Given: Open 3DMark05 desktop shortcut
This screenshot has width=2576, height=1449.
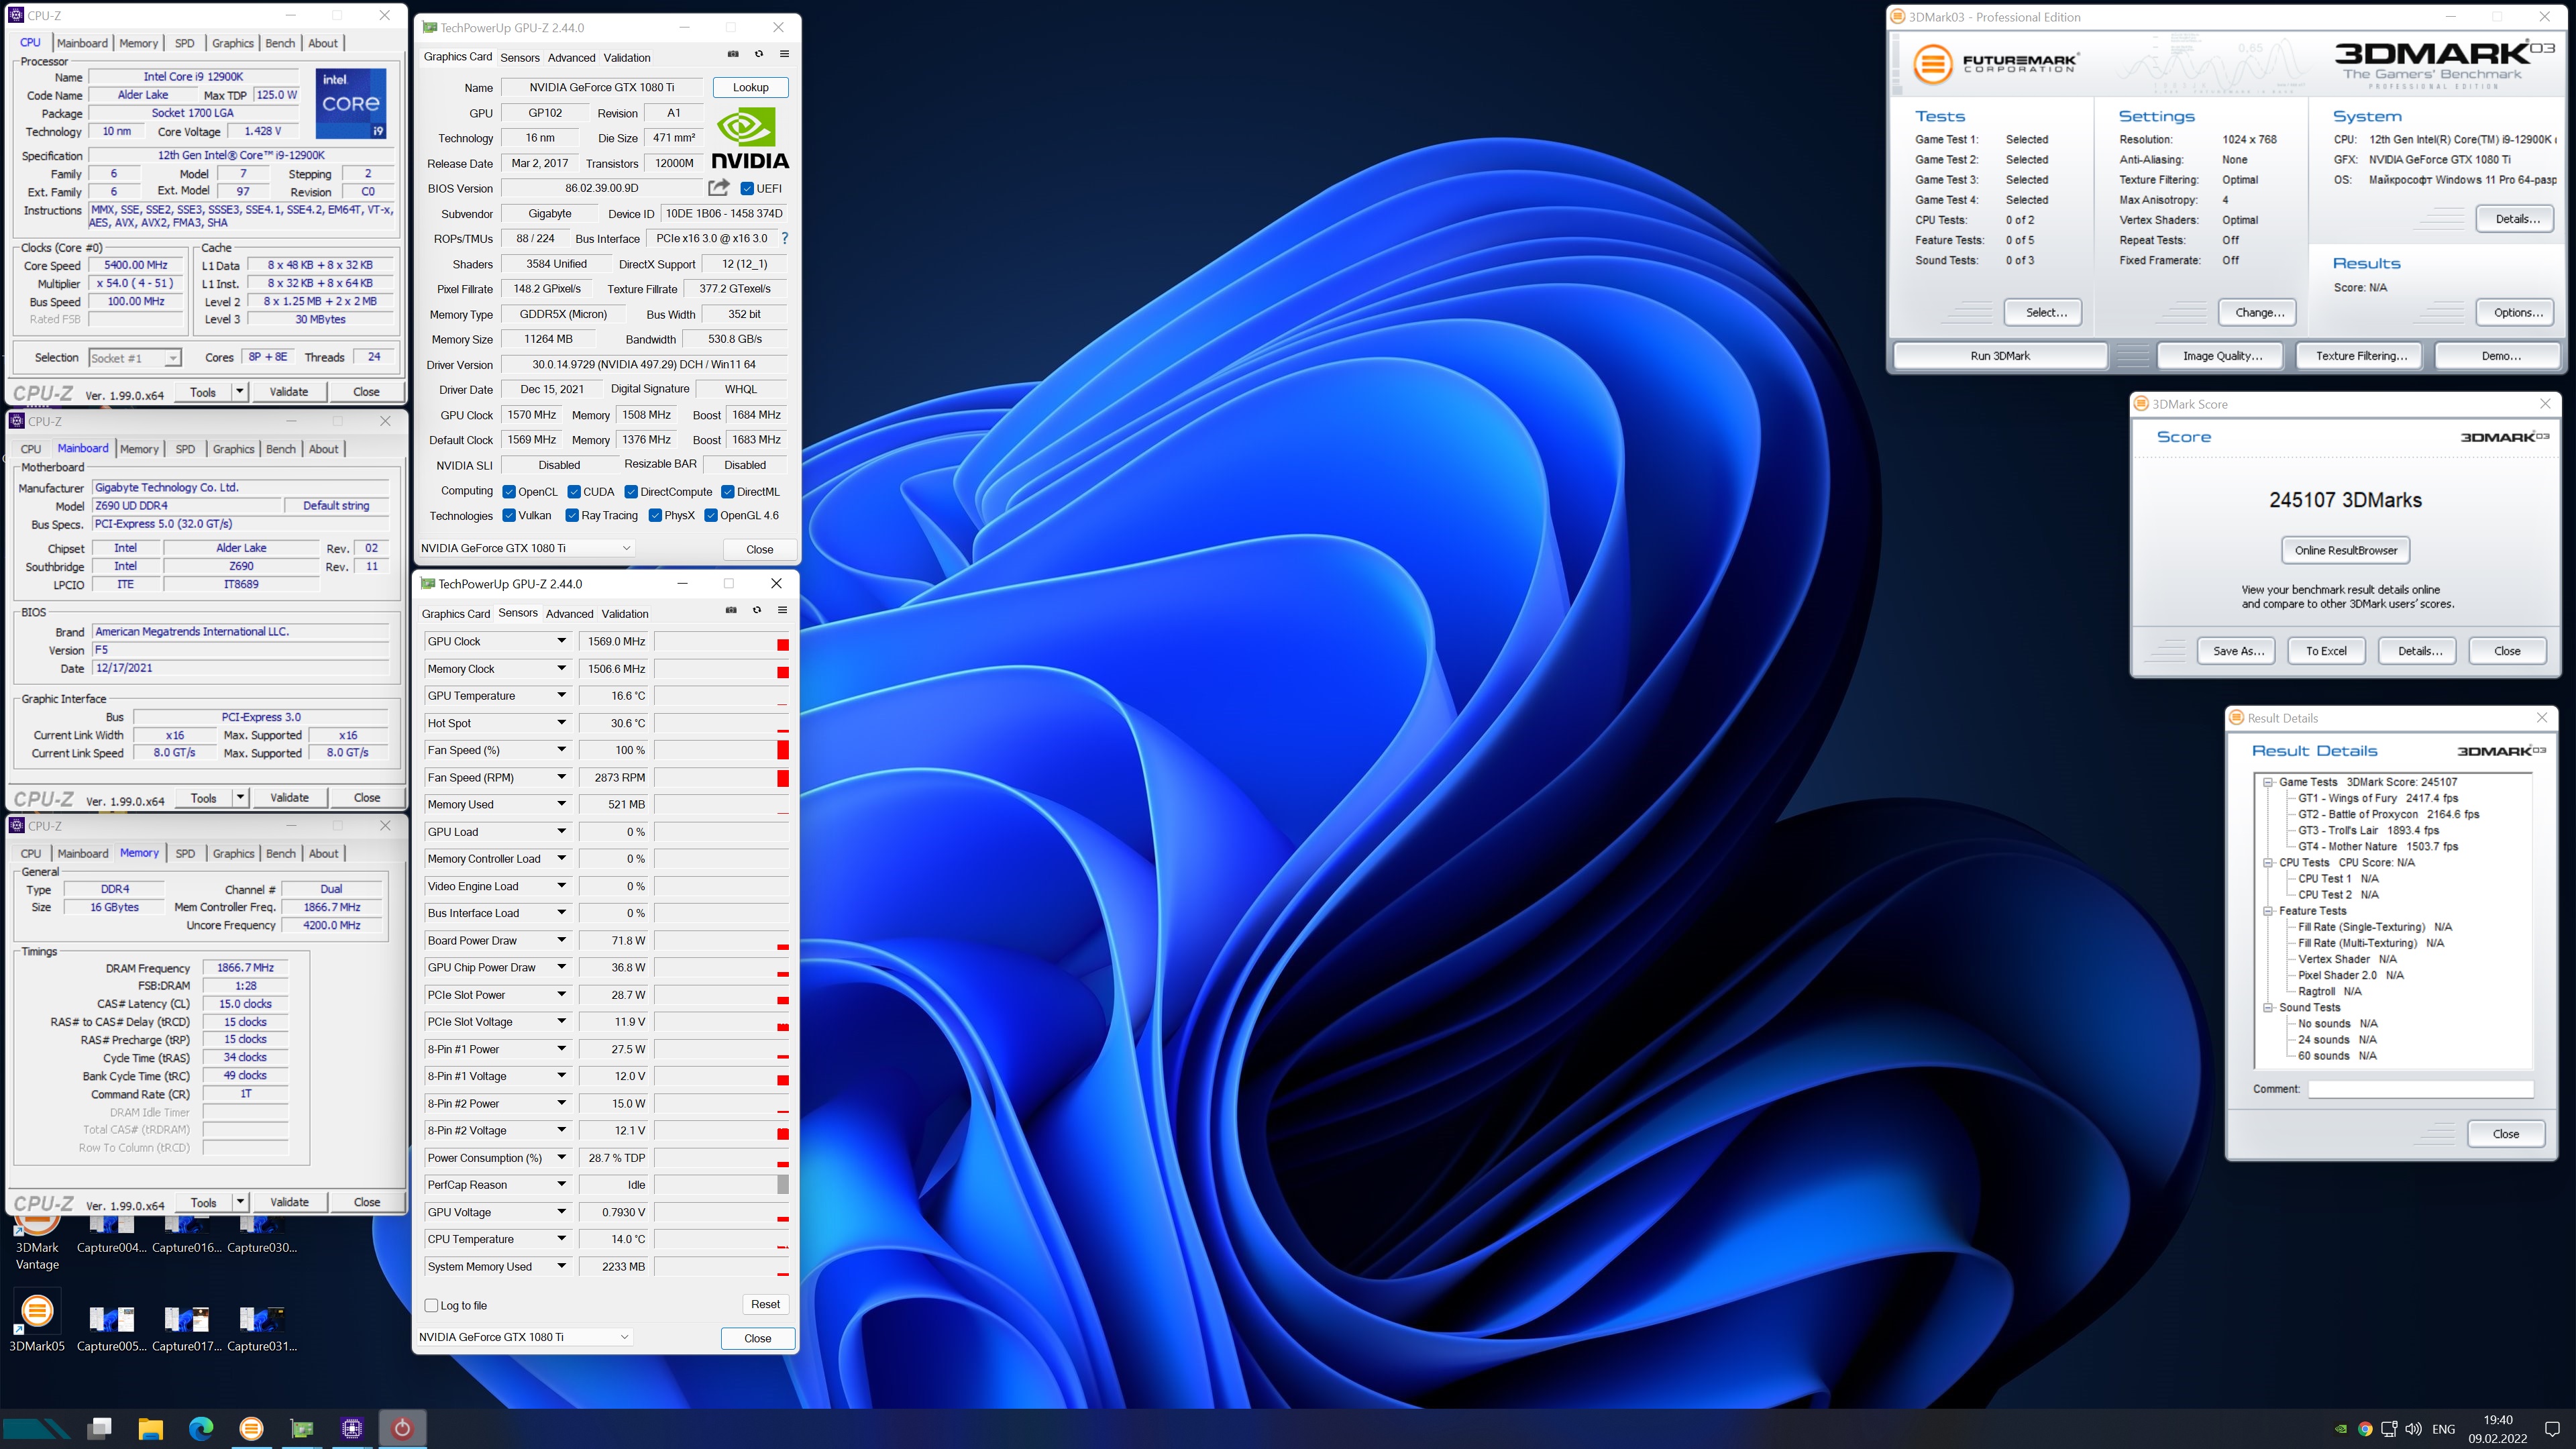Looking at the screenshot, I should (x=37, y=1320).
